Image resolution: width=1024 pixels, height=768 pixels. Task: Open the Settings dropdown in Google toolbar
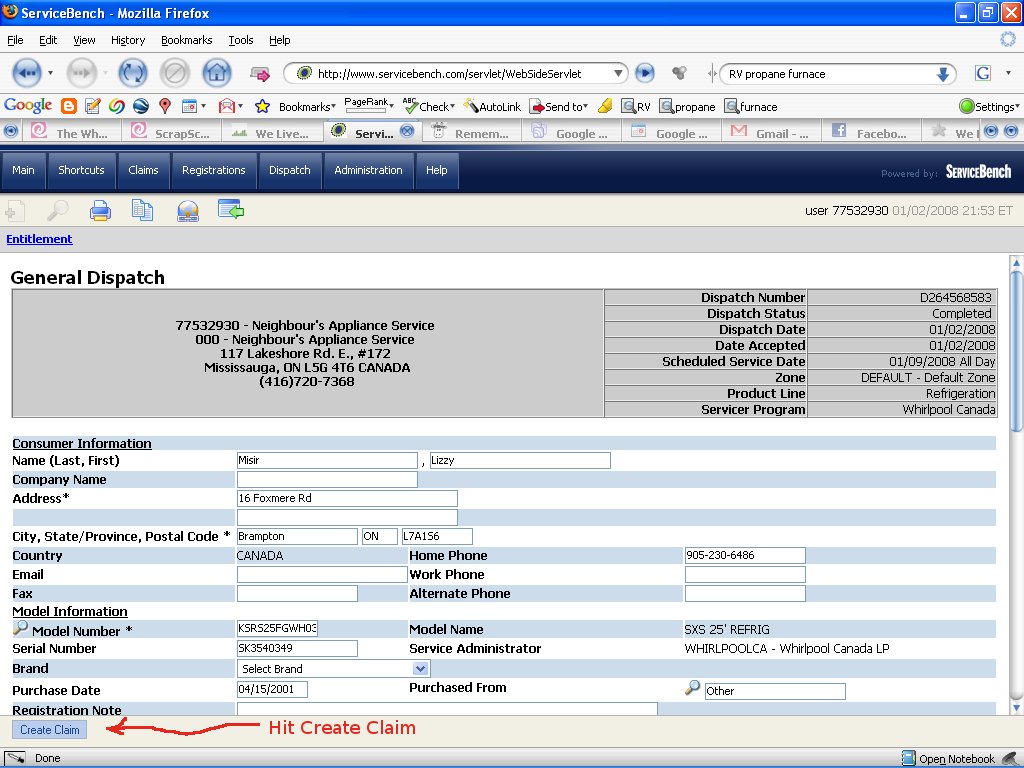coord(989,106)
